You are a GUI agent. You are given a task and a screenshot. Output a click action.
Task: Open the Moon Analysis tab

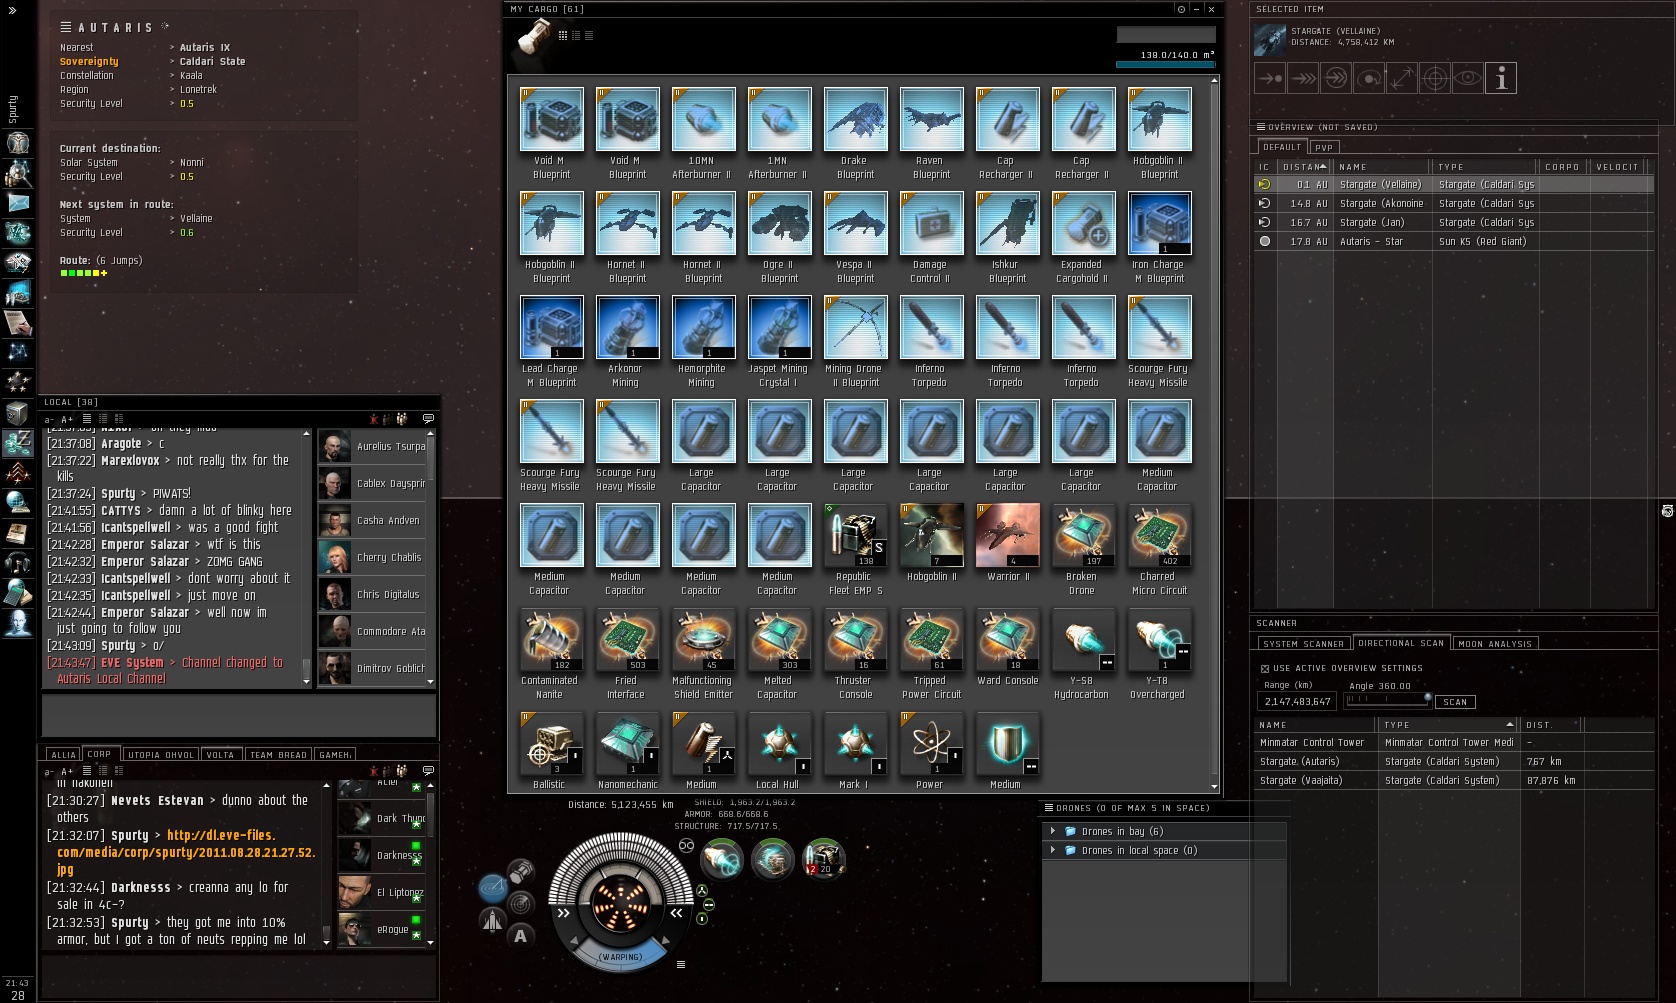(x=1495, y=644)
